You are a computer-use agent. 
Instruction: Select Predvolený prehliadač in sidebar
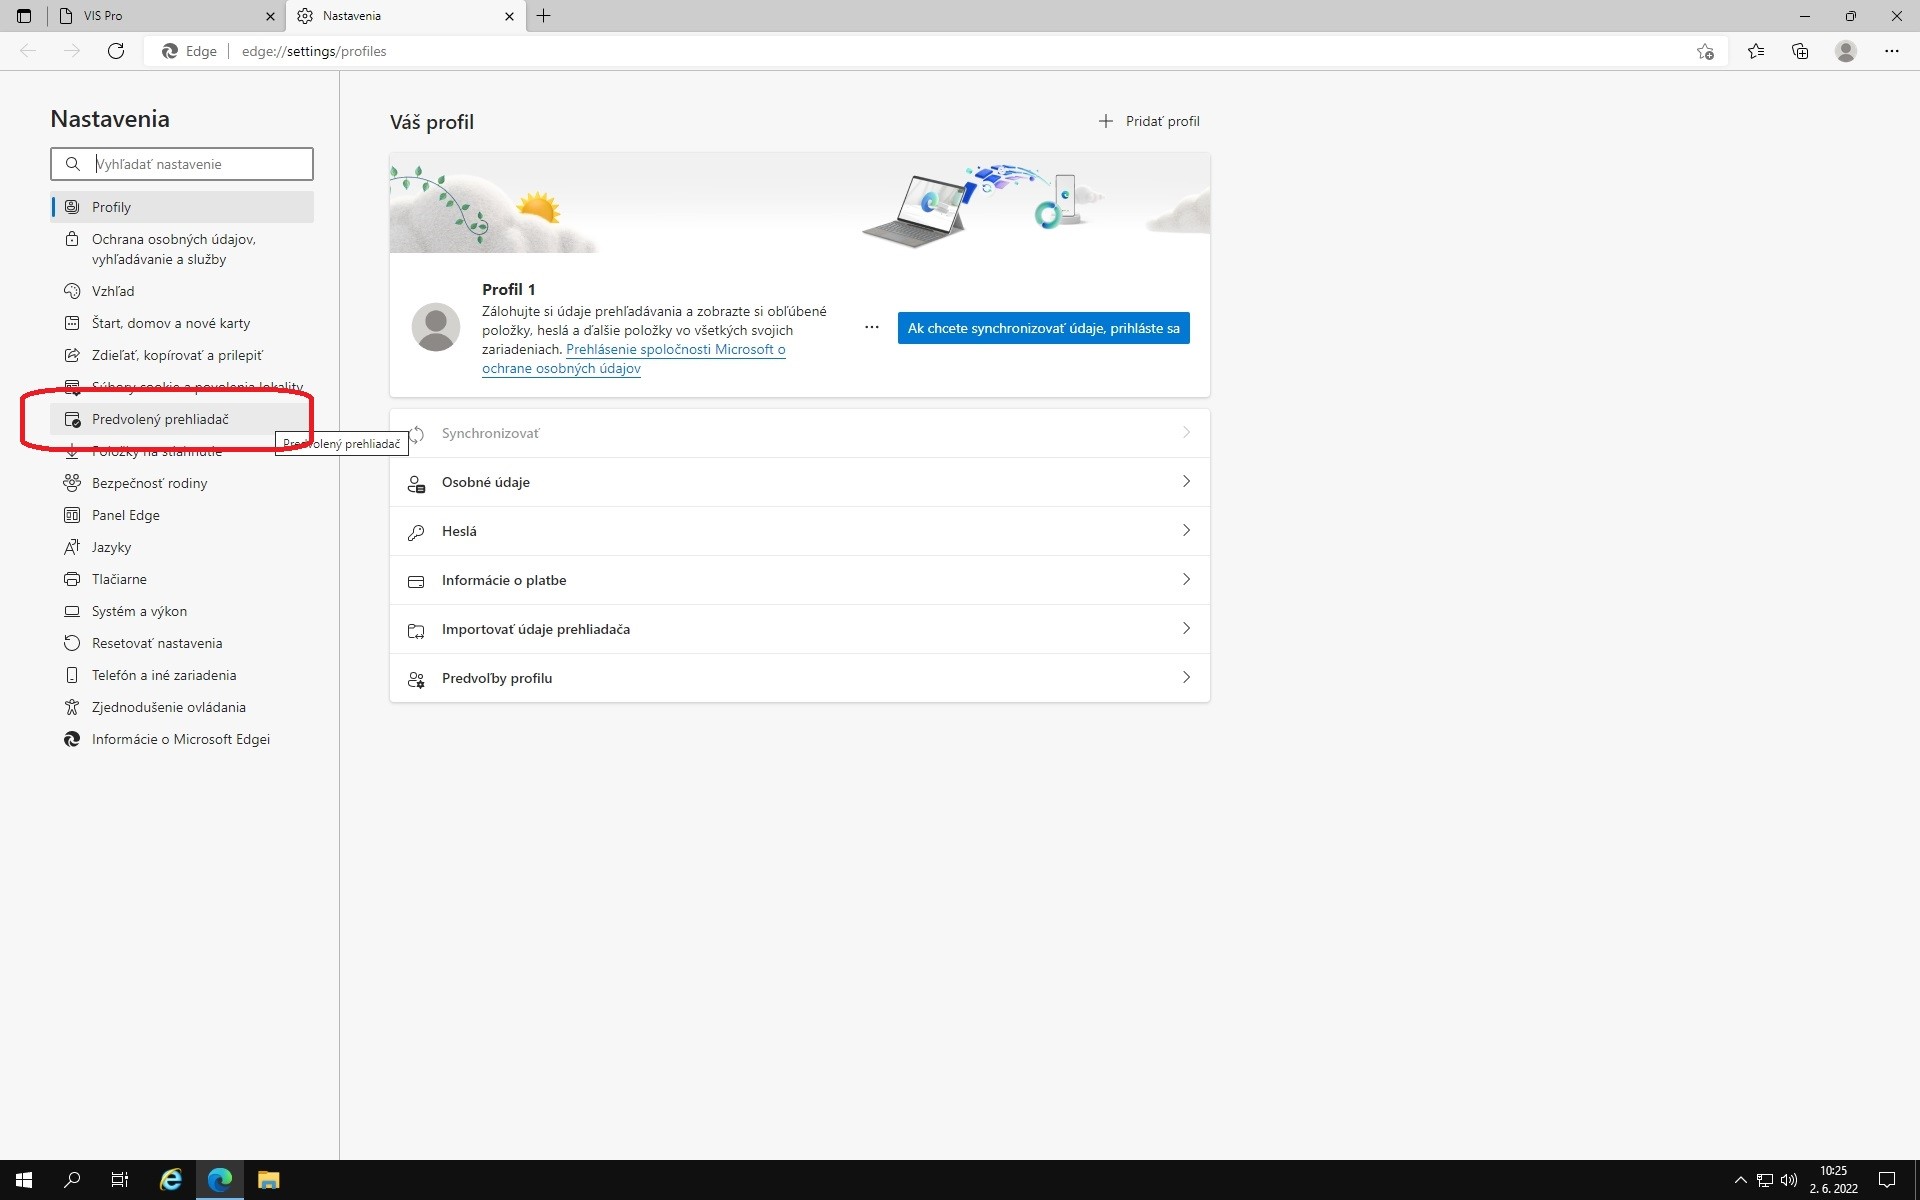click(x=160, y=419)
